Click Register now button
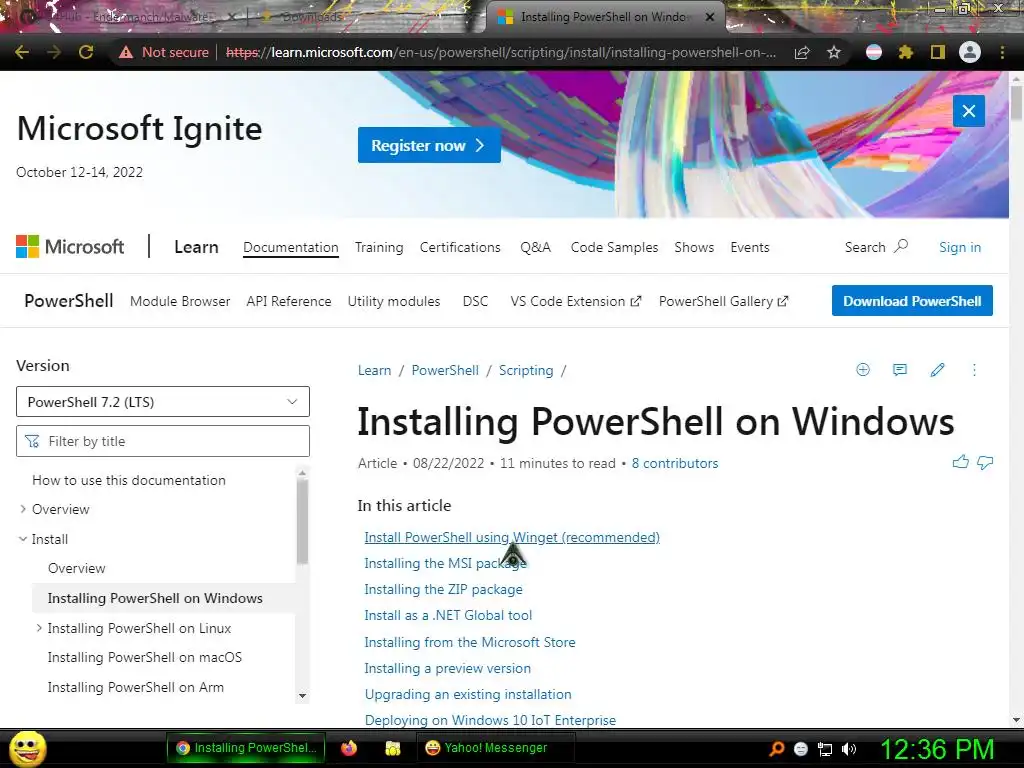1024x768 pixels. (x=429, y=145)
